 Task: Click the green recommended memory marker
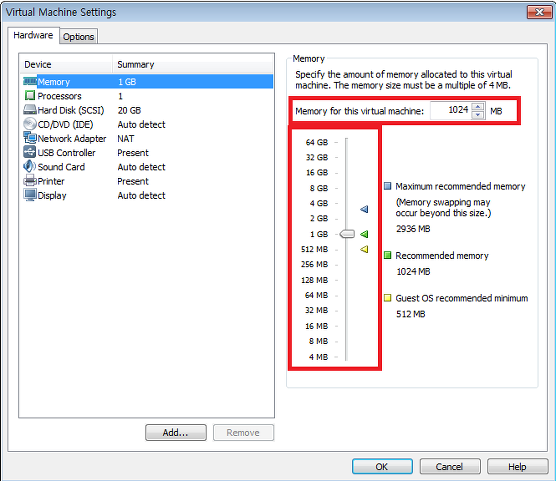click(x=364, y=234)
